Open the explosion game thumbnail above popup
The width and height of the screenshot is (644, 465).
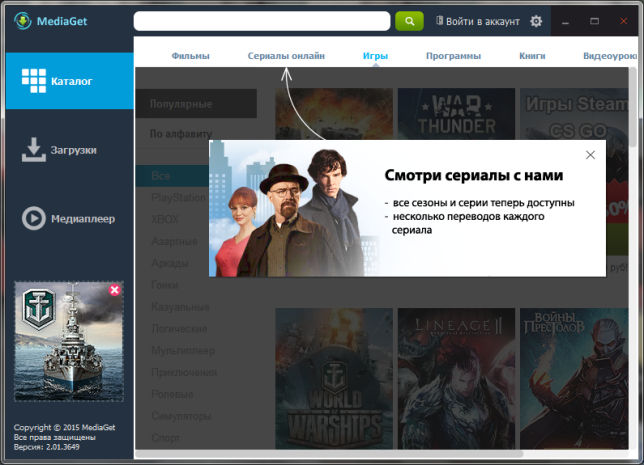pos(334,114)
